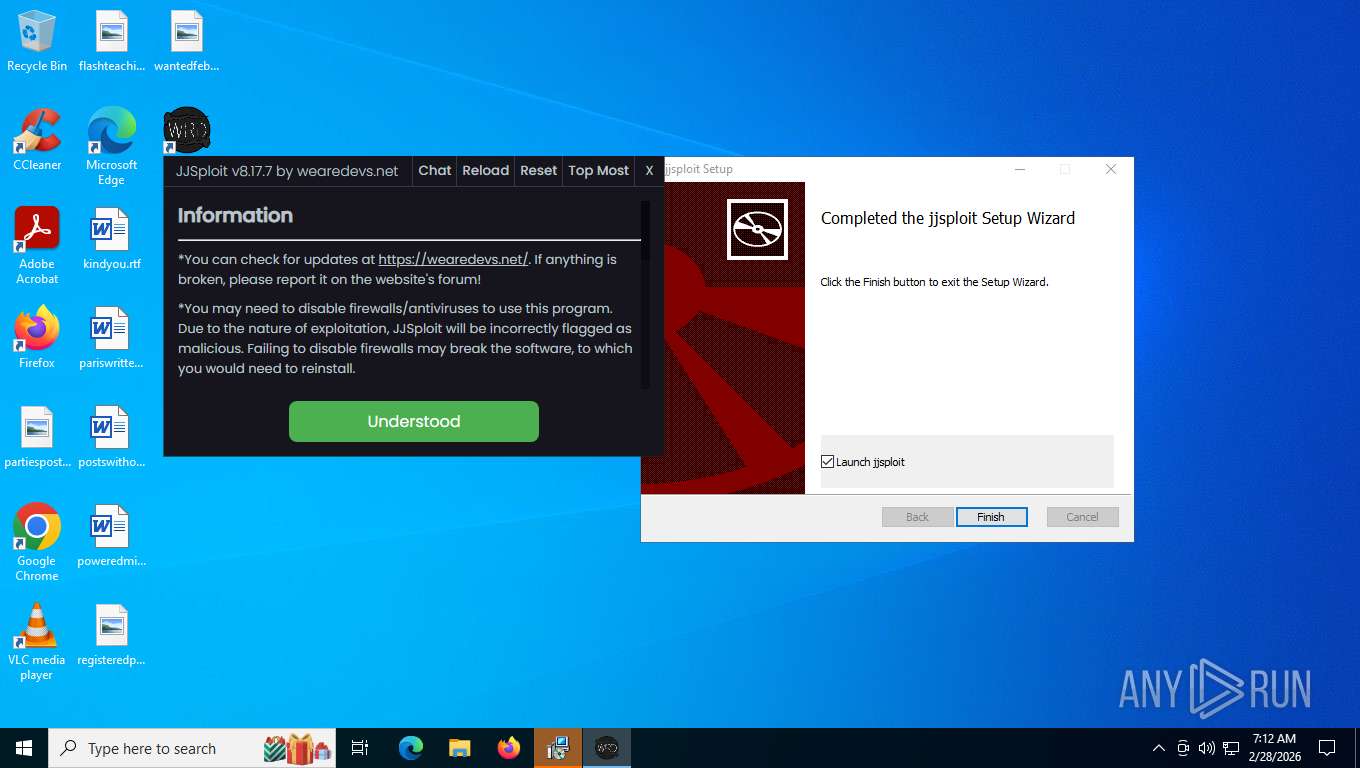Minimize the jjsploit Setup window
This screenshot has height=768, width=1360.
point(1019,170)
